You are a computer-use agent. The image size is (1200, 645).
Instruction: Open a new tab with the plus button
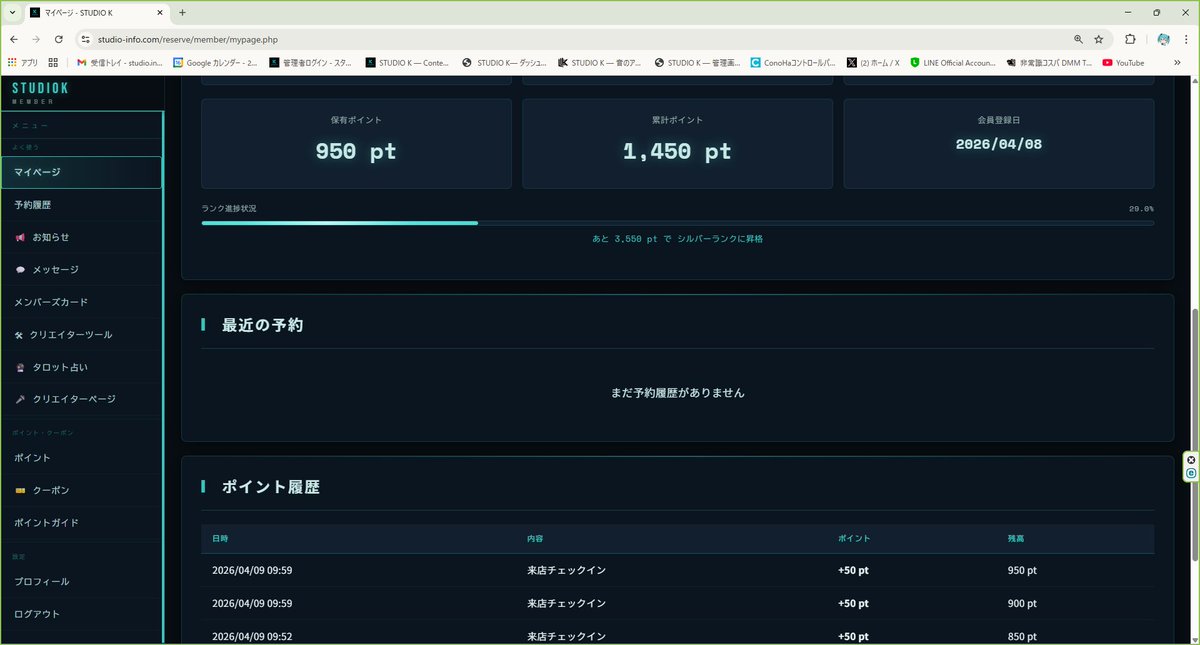click(x=182, y=12)
